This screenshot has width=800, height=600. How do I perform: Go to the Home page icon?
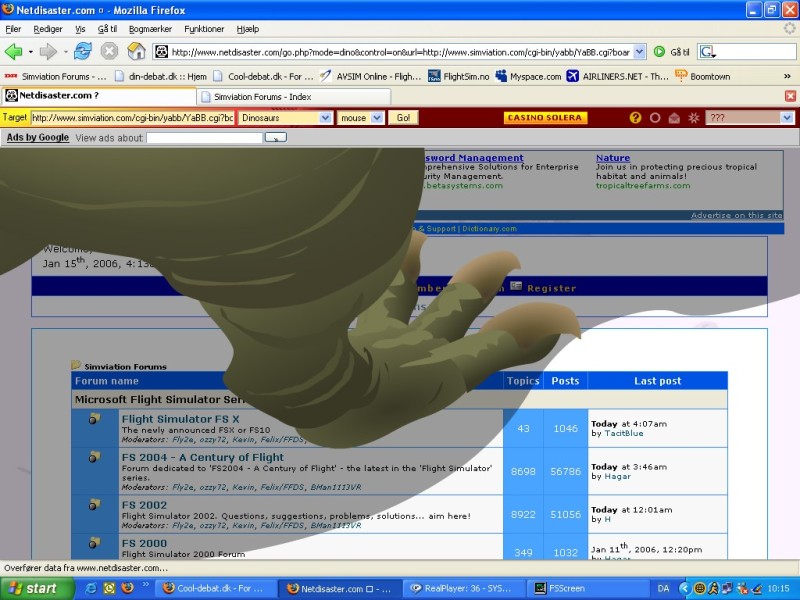(136, 52)
